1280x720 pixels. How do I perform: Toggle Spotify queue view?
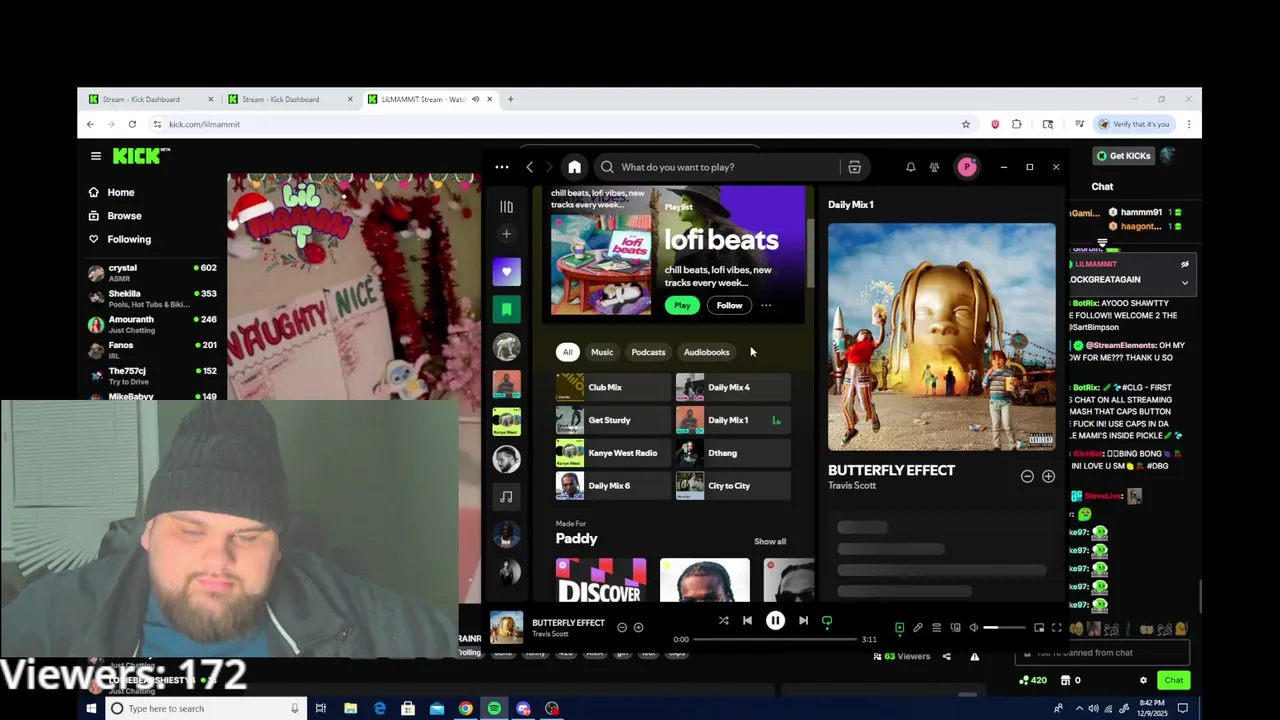tap(936, 628)
